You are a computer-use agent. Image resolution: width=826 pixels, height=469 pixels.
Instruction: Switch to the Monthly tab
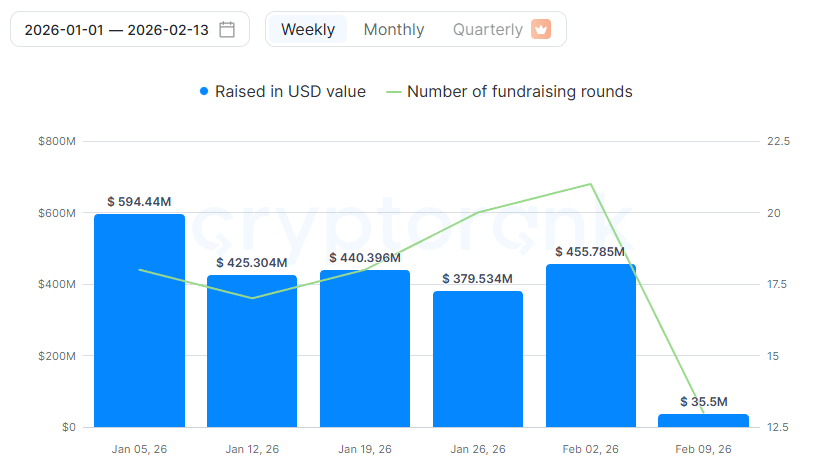coord(394,30)
